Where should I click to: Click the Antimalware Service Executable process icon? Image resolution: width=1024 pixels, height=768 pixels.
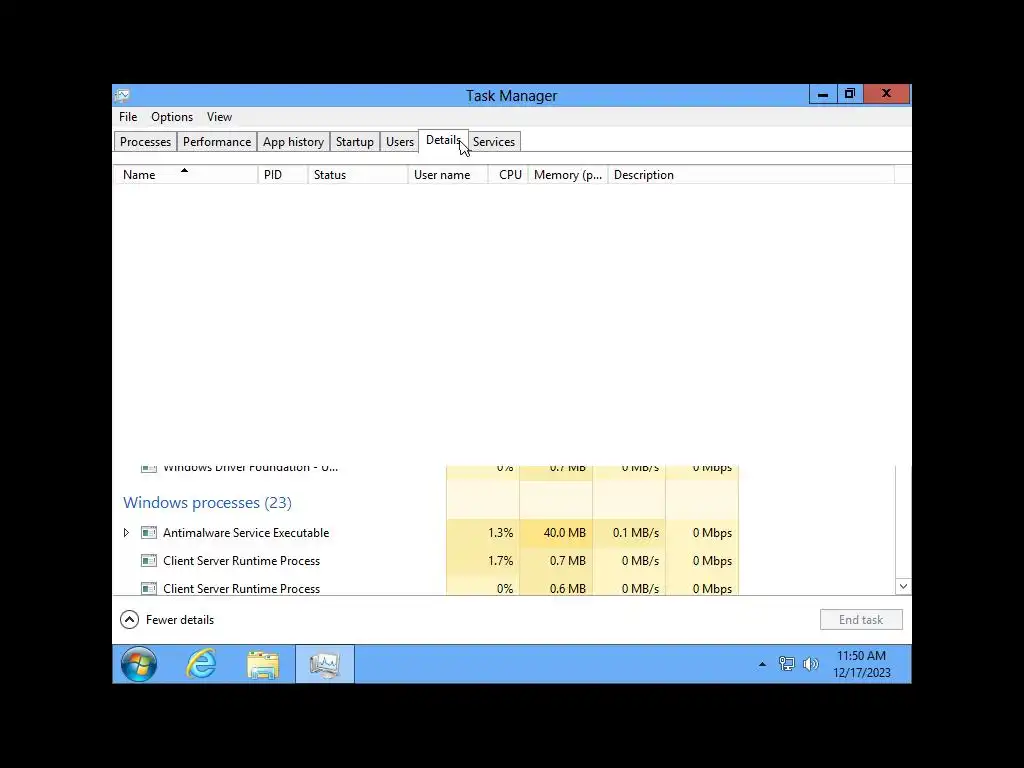[x=149, y=533]
